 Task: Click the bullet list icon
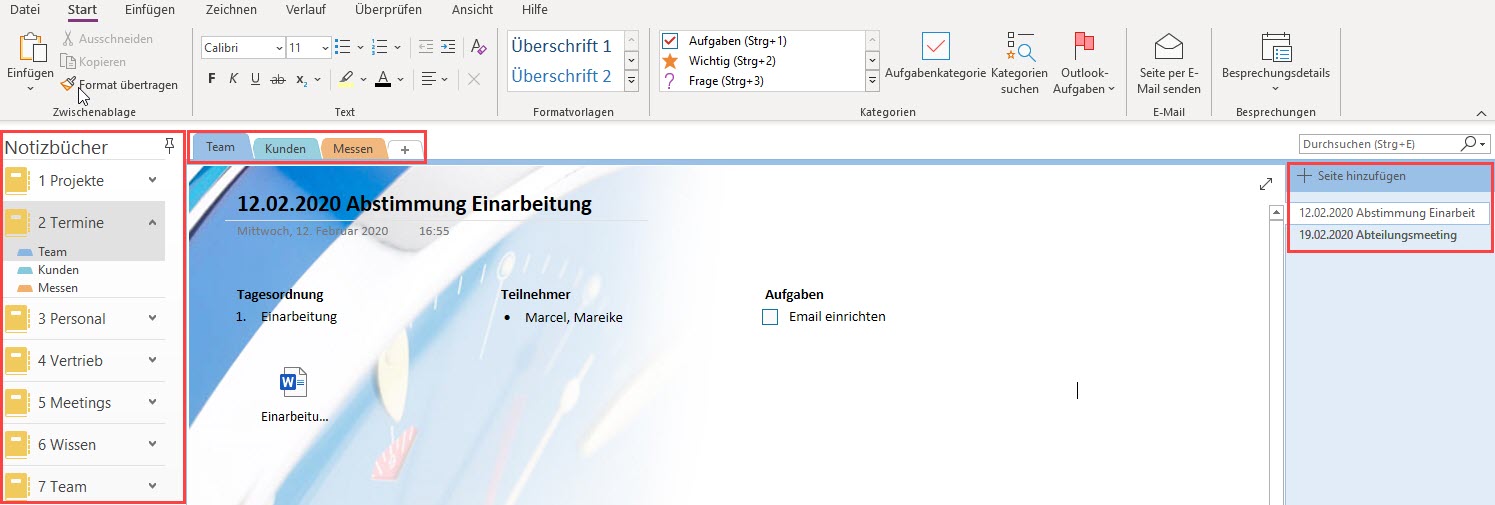[x=343, y=47]
